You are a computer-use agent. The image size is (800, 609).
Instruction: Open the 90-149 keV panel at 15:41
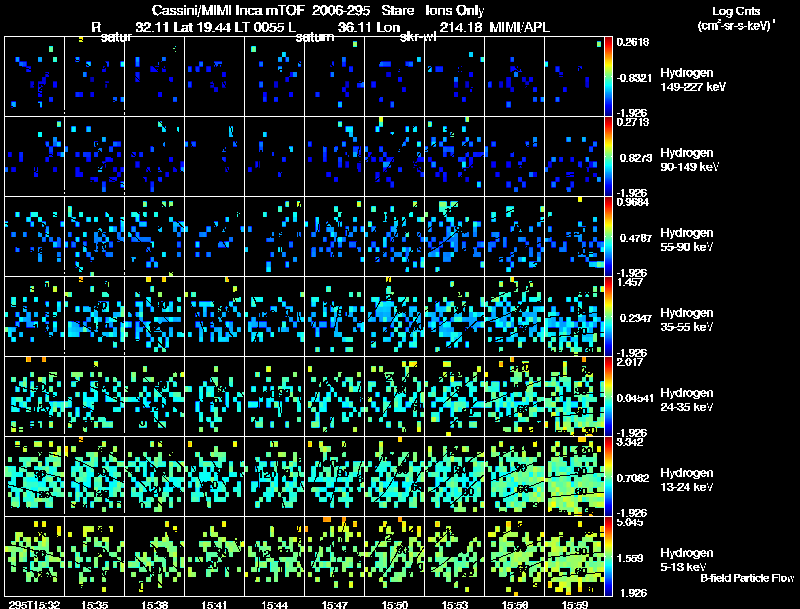214,157
